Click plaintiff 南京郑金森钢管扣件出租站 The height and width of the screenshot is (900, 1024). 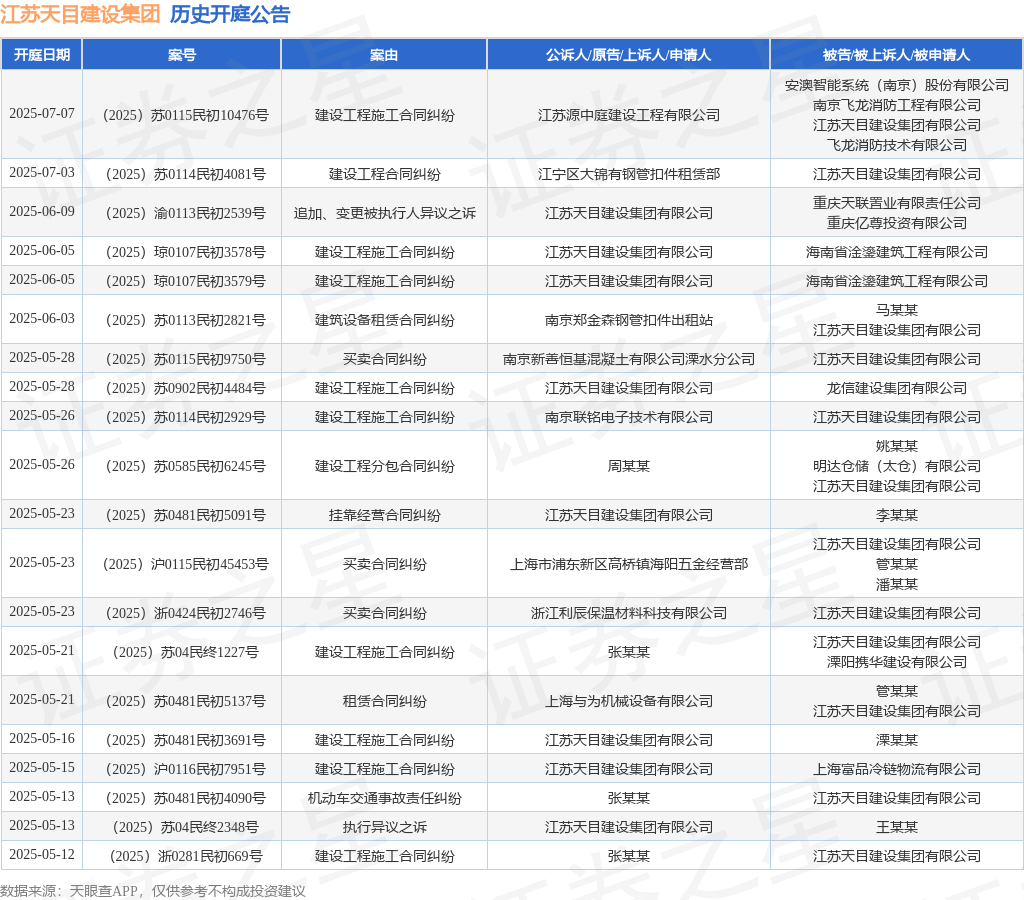point(629,321)
